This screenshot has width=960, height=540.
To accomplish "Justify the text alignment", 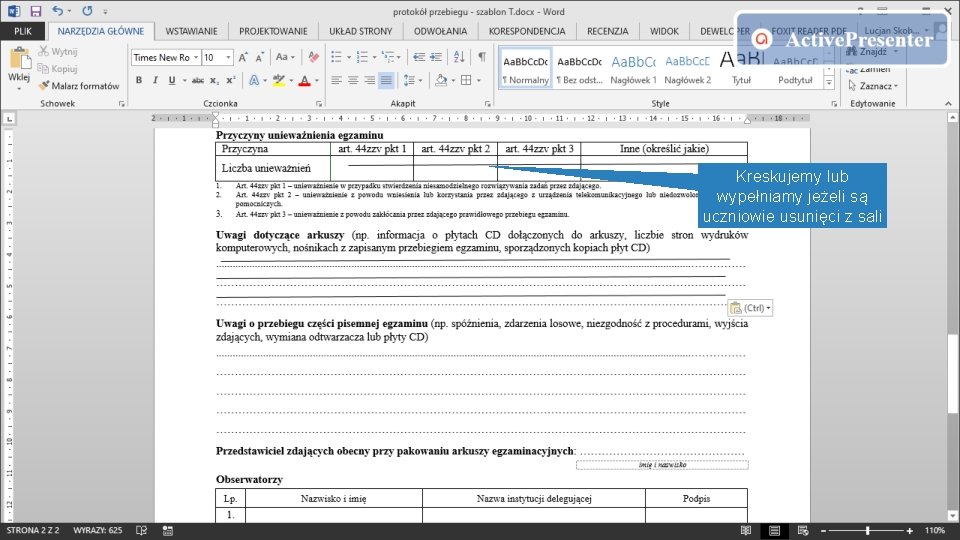I will click(386, 80).
